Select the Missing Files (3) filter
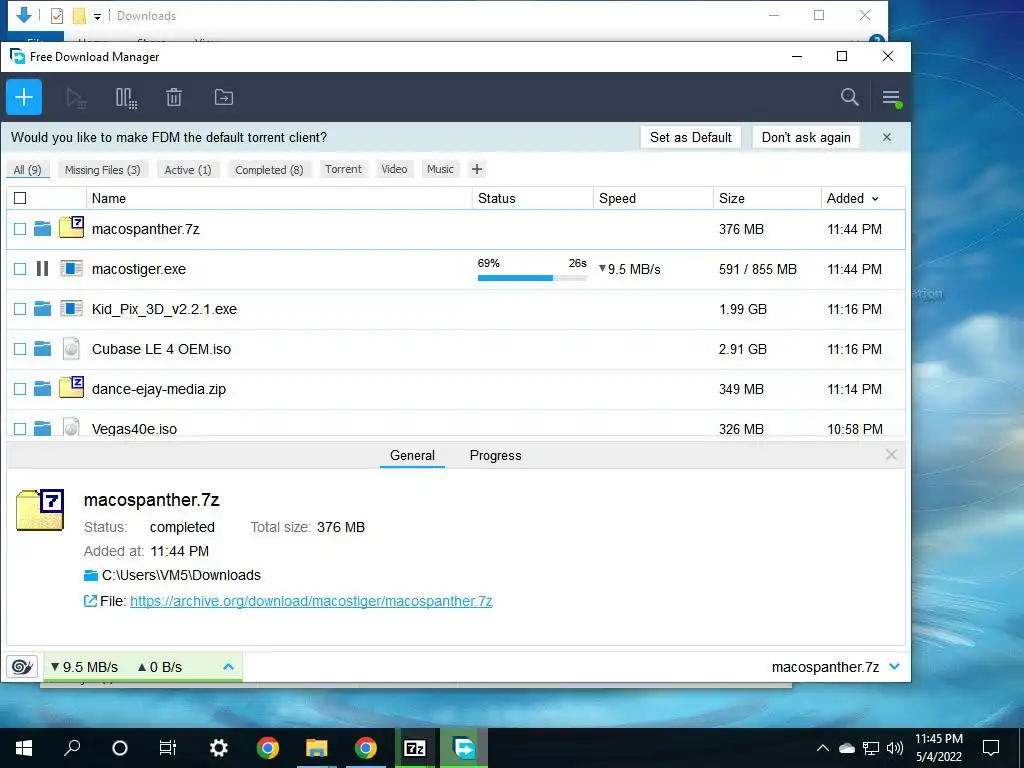This screenshot has height=768, width=1024. tap(103, 170)
